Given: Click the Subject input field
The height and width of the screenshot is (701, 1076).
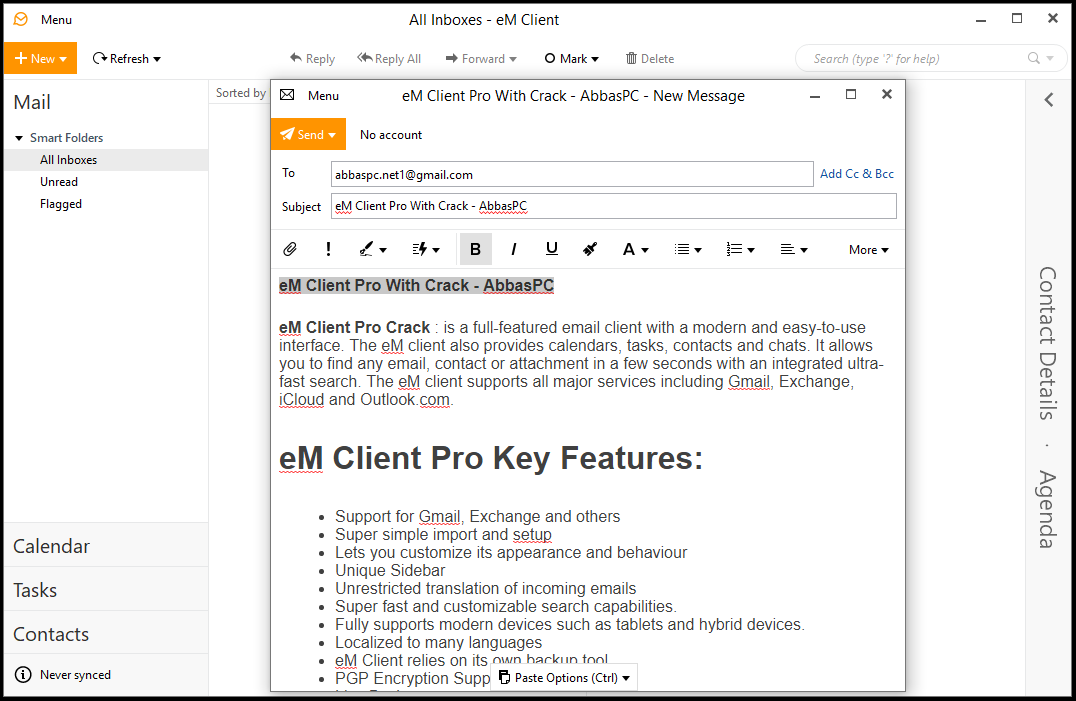Looking at the screenshot, I should coord(613,206).
